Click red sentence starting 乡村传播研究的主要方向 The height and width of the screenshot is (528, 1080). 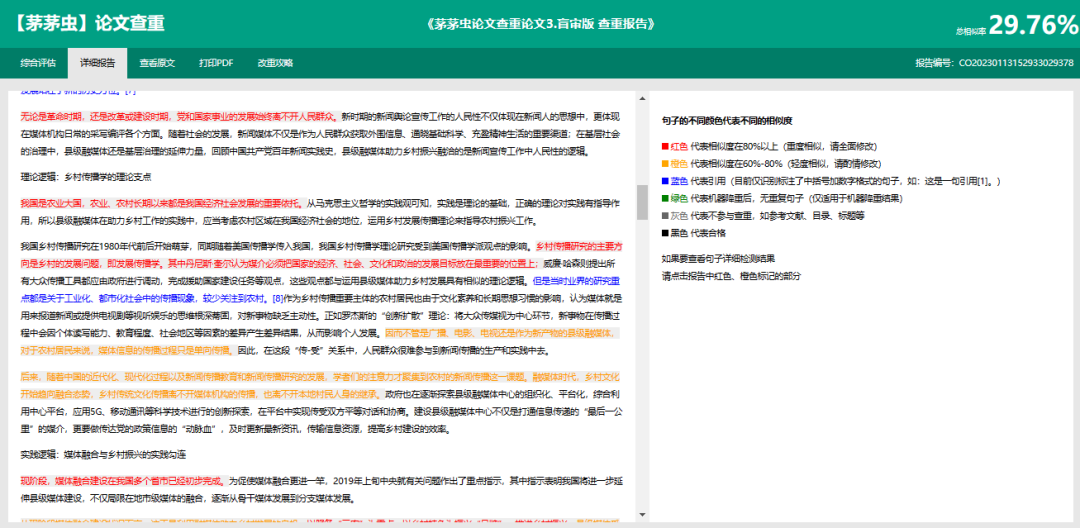[x=322, y=255]
